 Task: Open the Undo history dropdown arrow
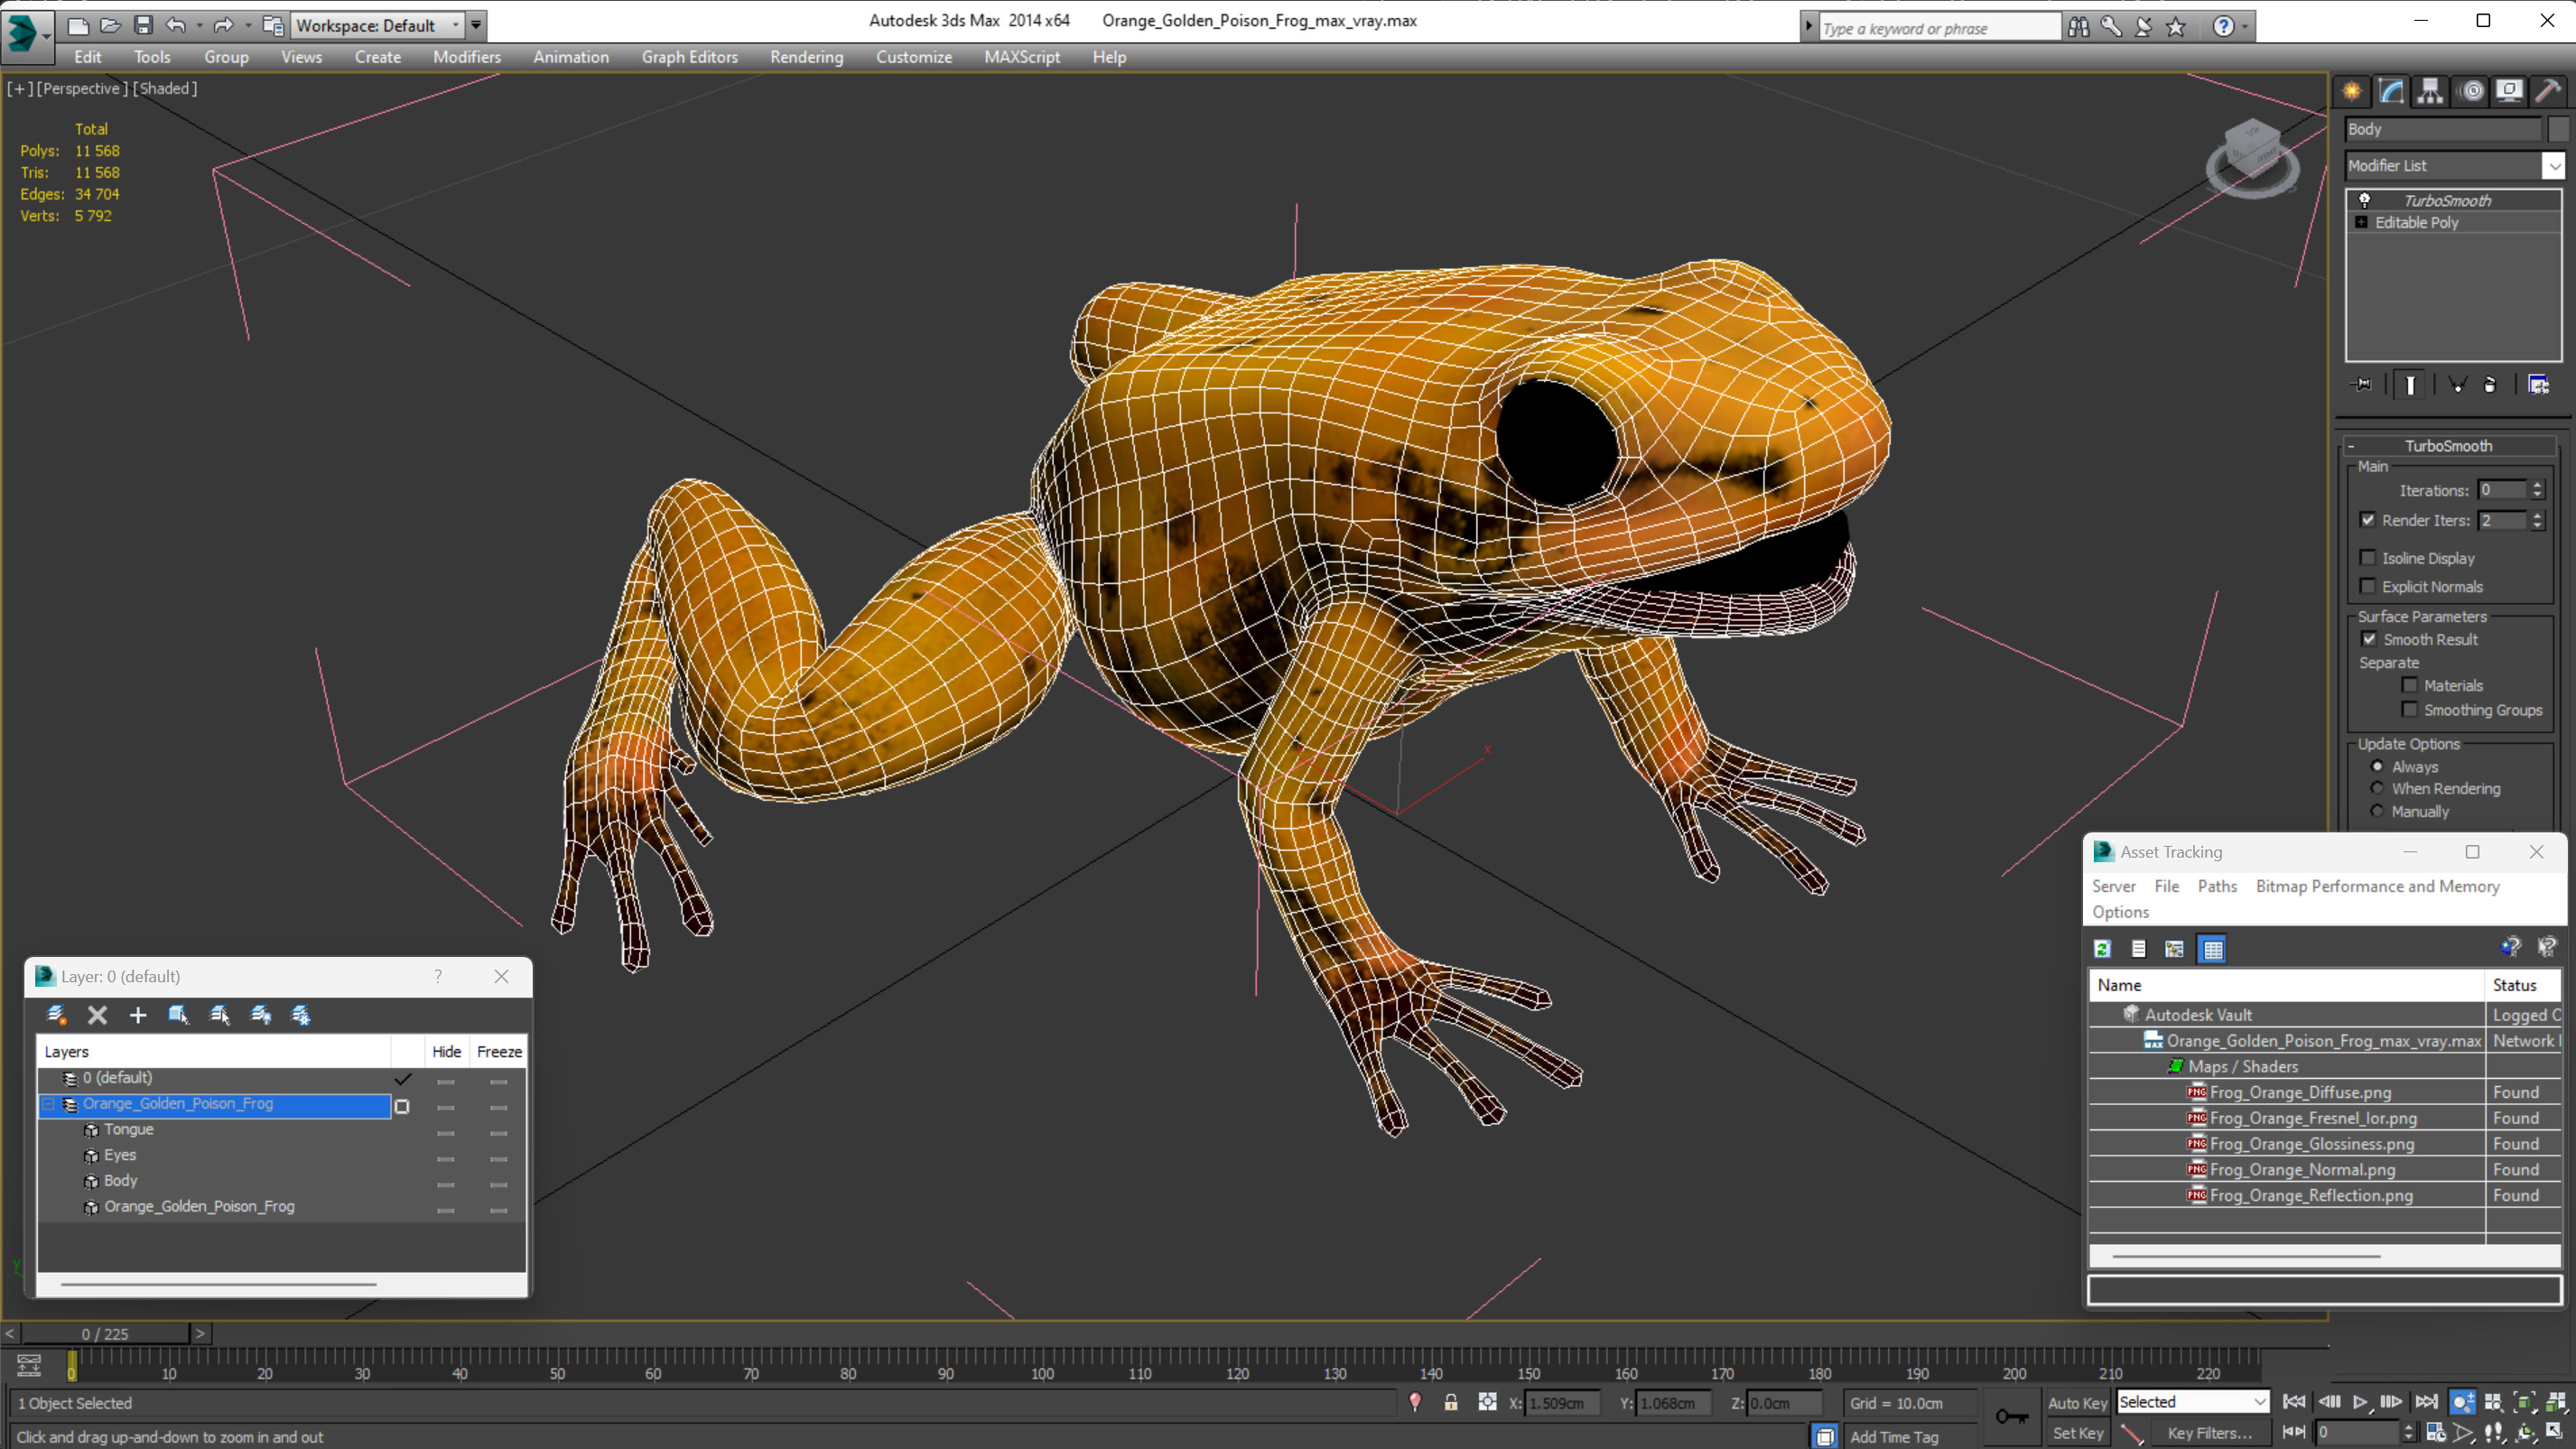tap(199, 25)
